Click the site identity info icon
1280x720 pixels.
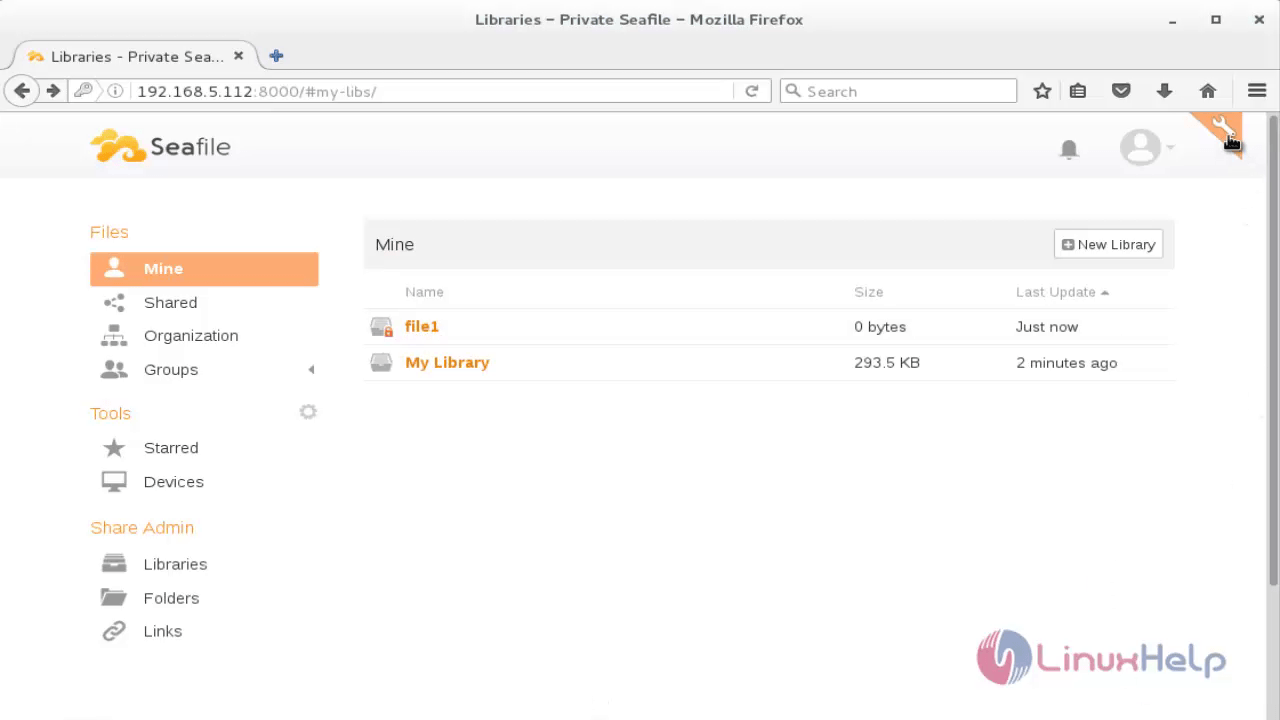click(115, 91)
